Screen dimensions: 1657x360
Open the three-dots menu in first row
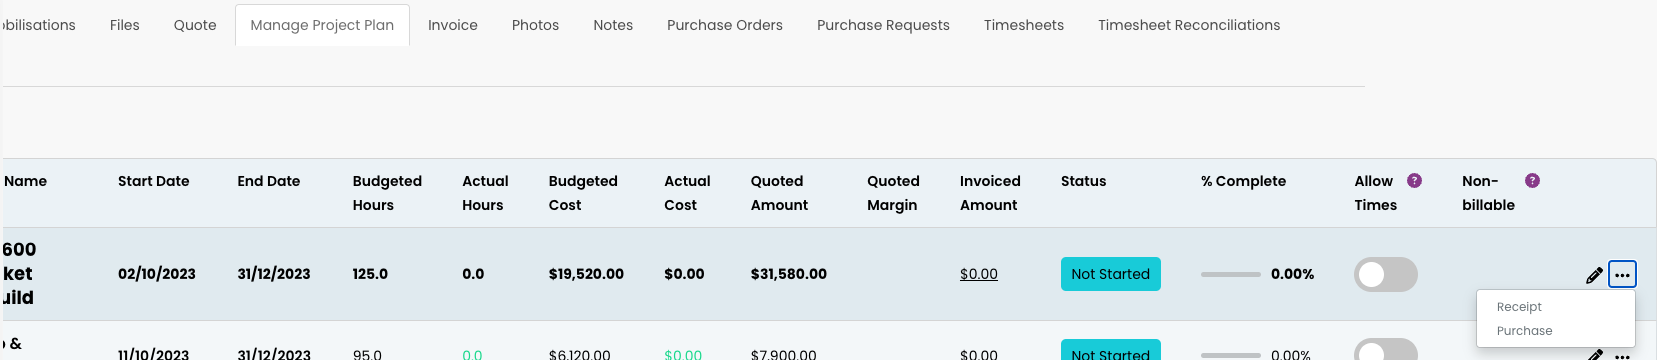point(1622,274)
